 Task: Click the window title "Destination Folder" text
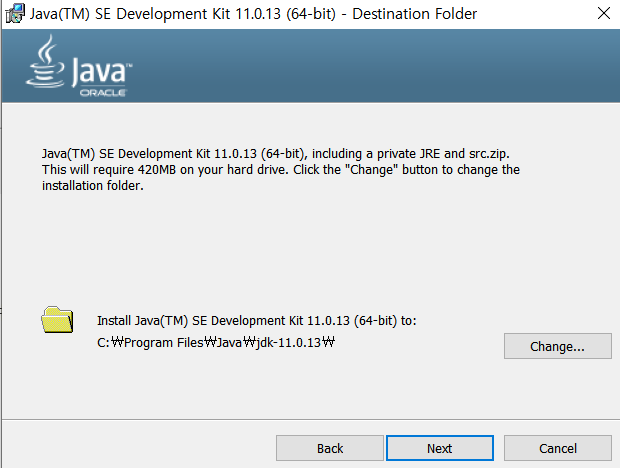point(414,14)
